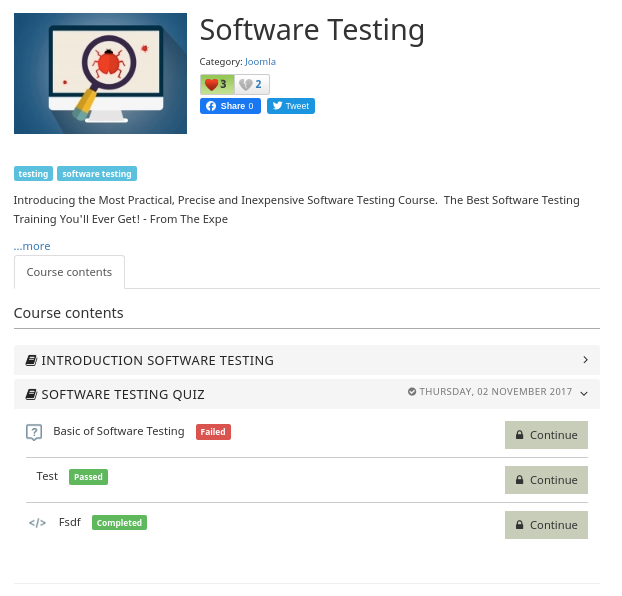Select the 'testing' tag
The image size is (622, 596).
pos(33,174)
